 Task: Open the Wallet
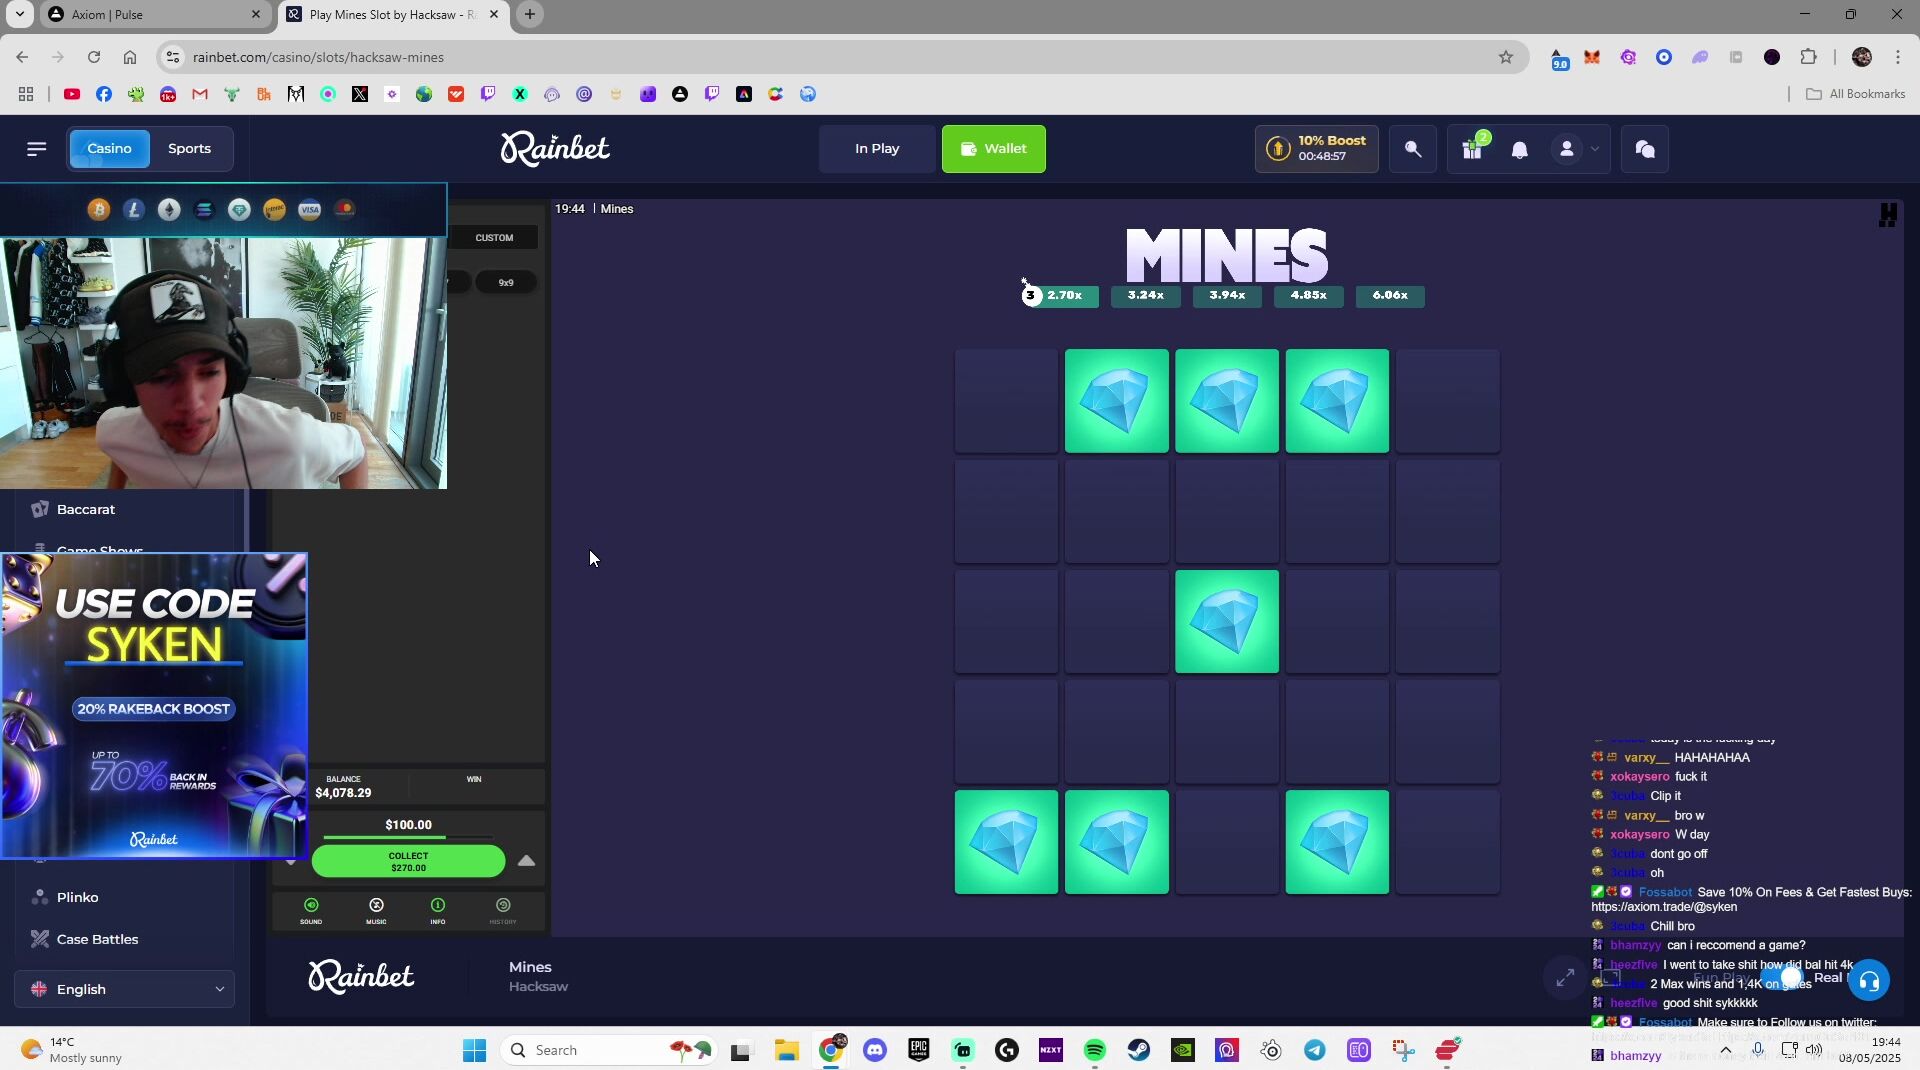tap(993, 149)
